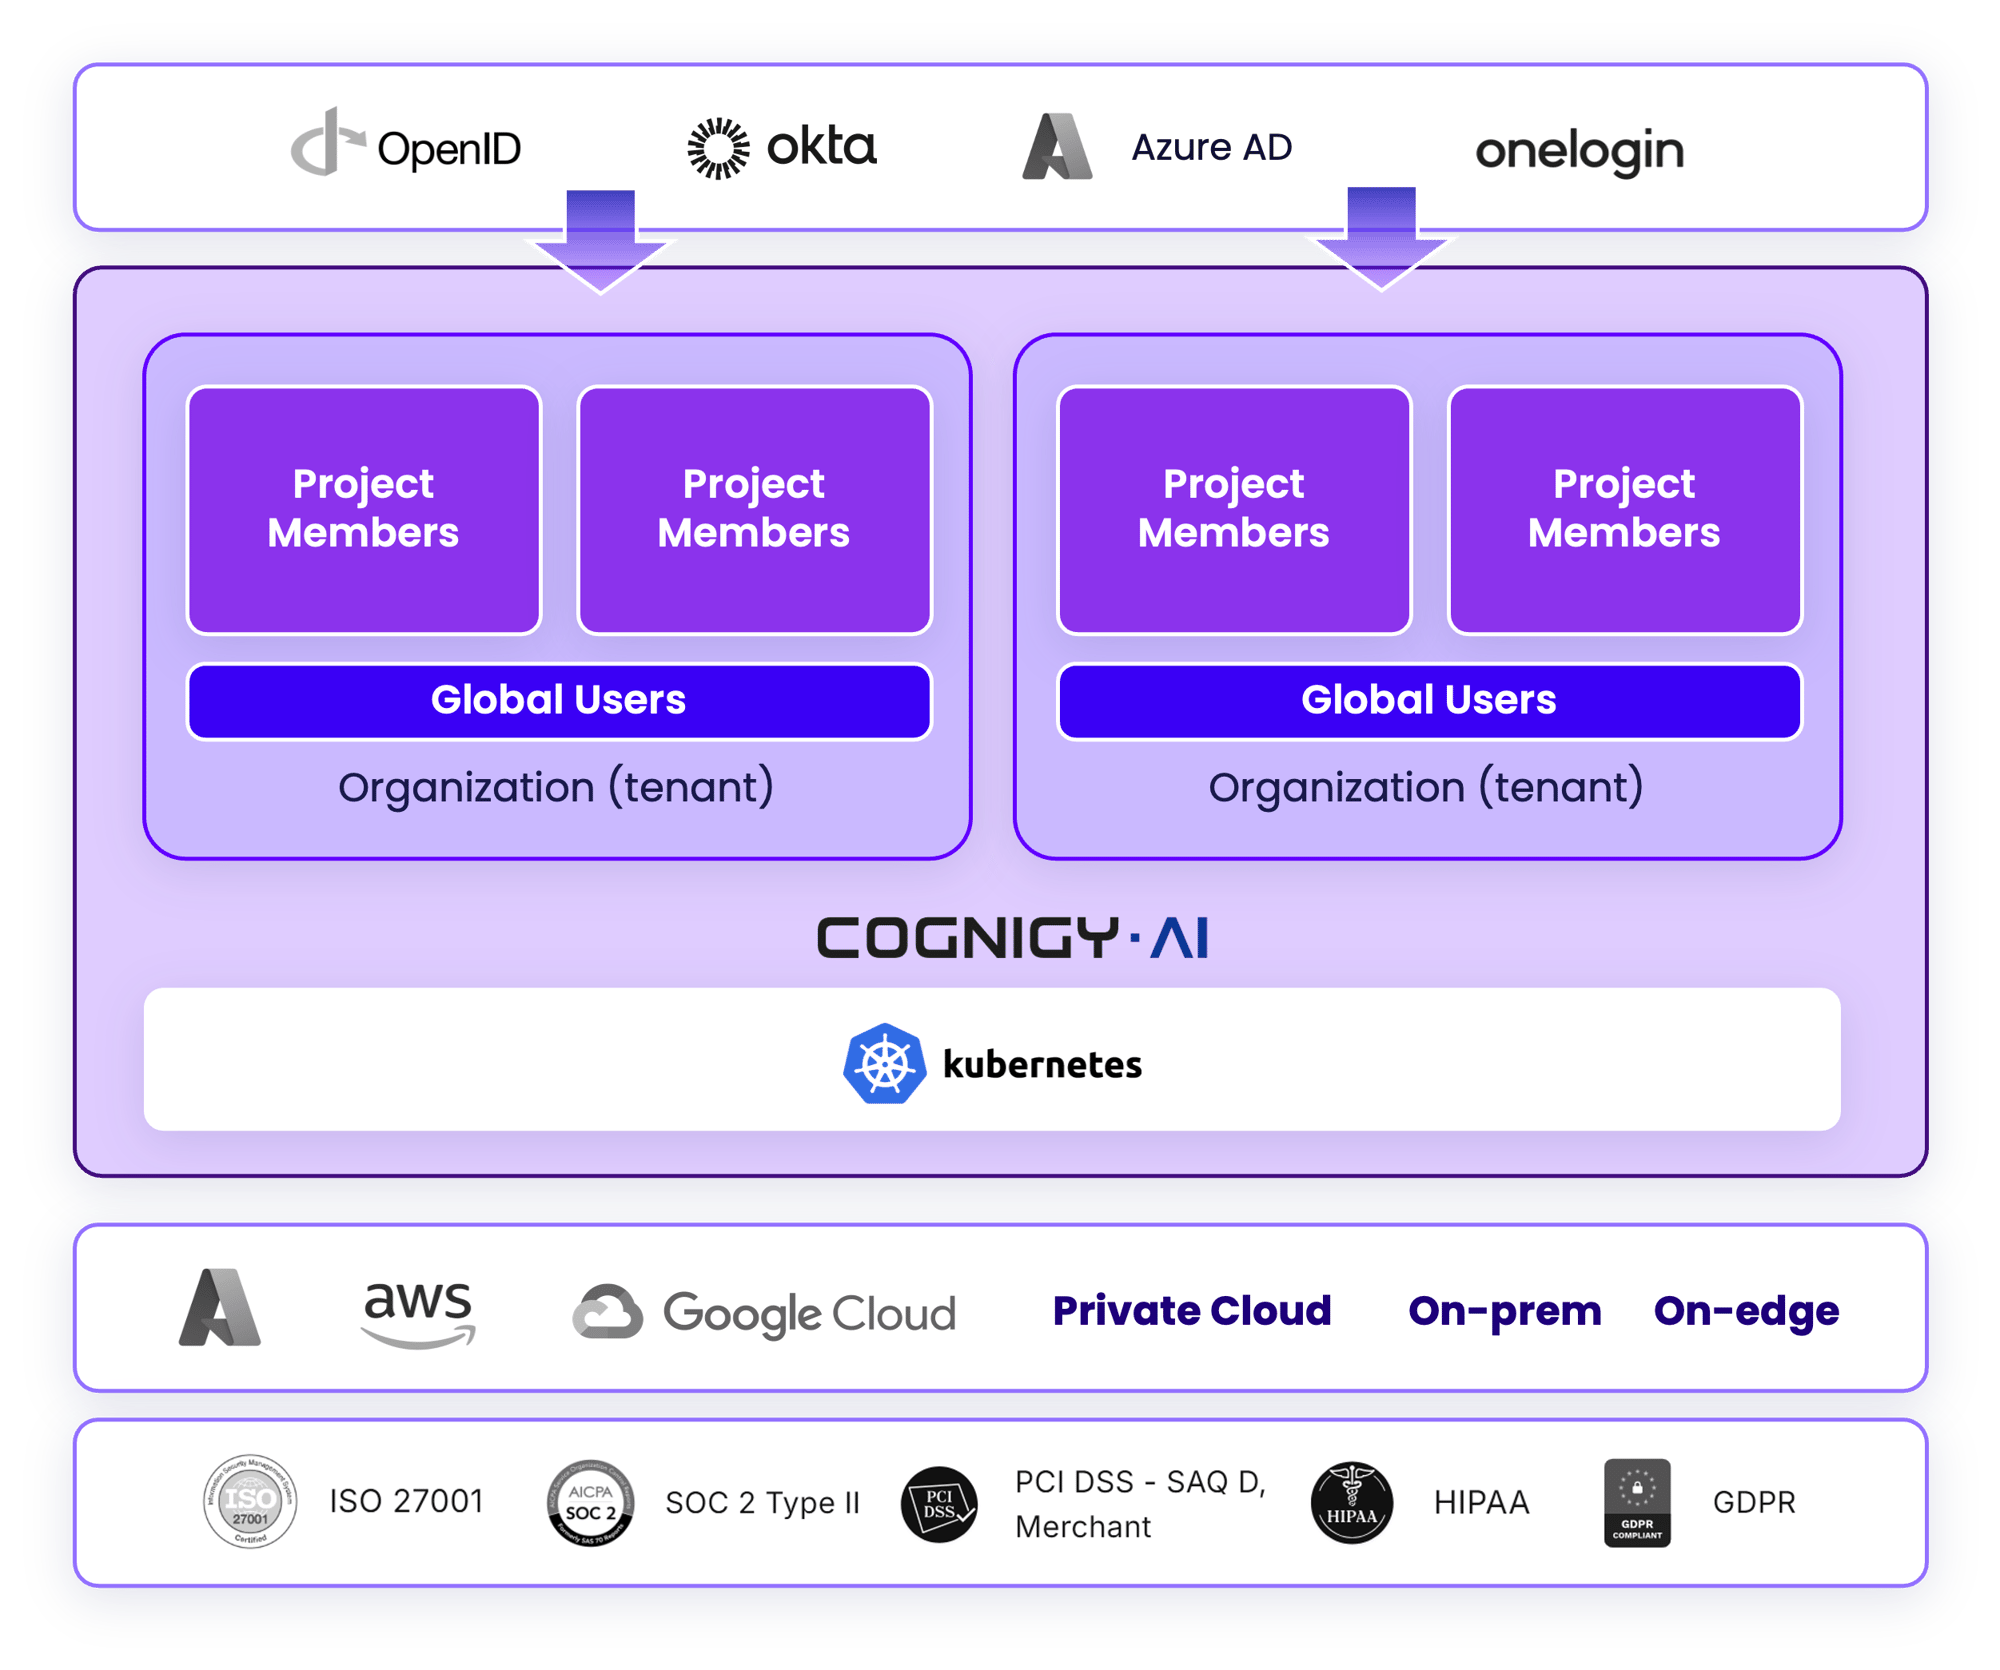Viewport: 2000px width, 1670px height.
Task: Click the SOC 2 Type II text
Action: 763,1502
